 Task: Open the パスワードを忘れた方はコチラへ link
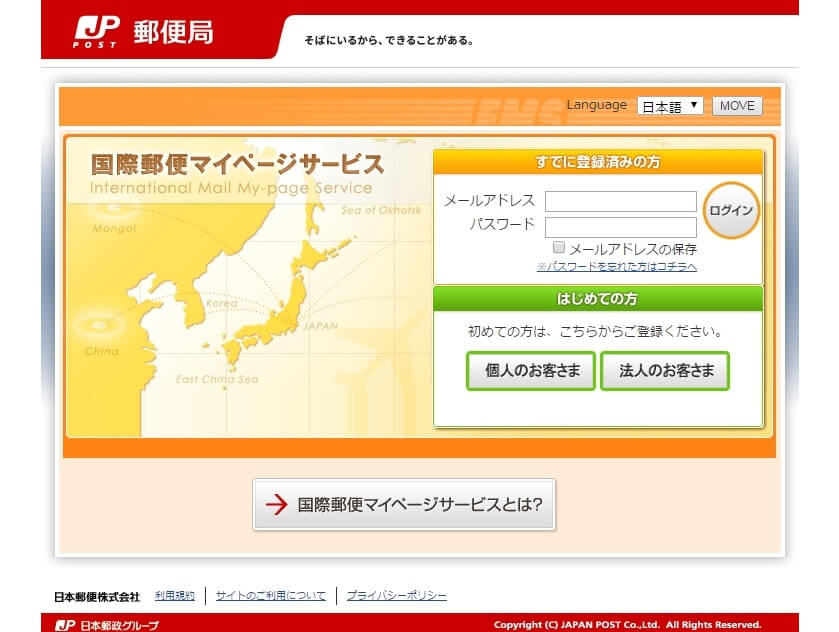click(x=616, y=266)
